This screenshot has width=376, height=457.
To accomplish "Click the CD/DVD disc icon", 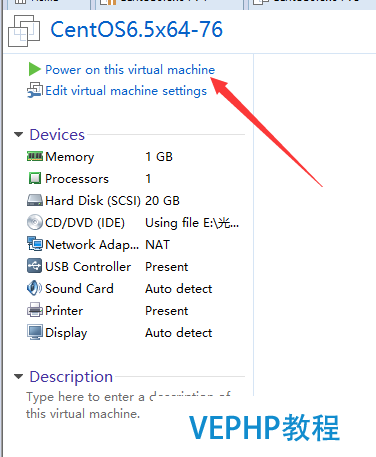I will pos(35,222).
